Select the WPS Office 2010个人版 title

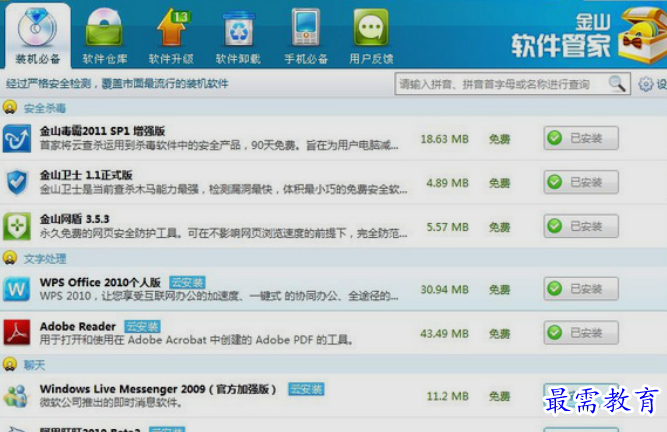[x=100, y=282]
